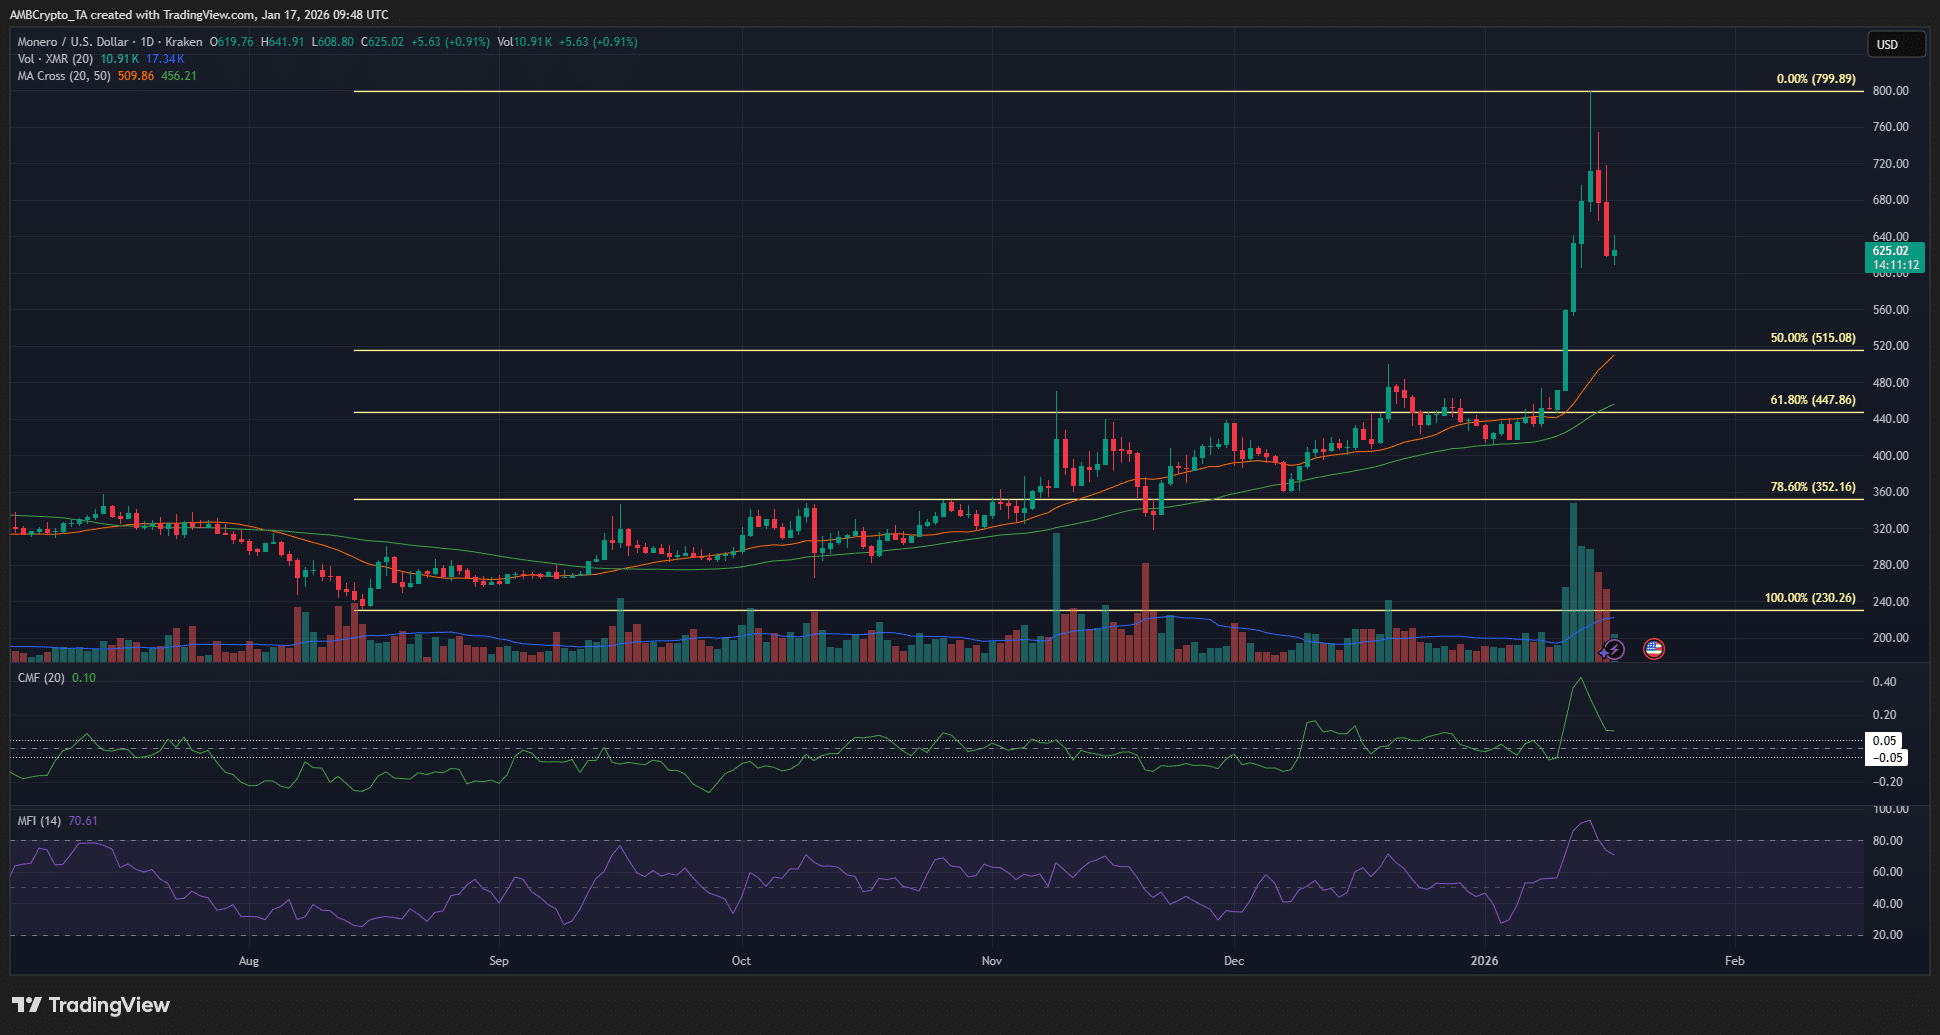Click the TradingView logo
Screen dimensions: 1940x1035
(90, 1005)
